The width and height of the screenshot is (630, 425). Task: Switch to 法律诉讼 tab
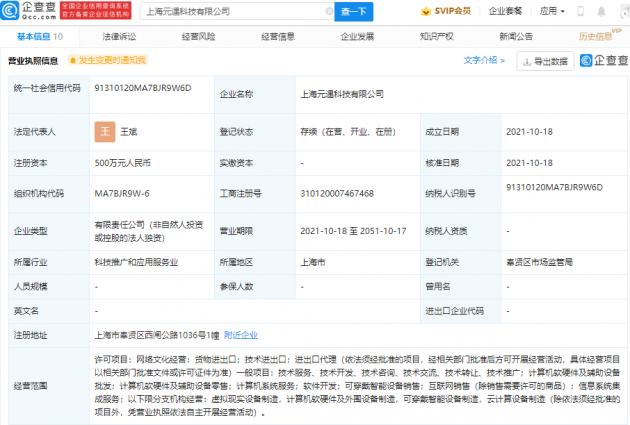pyautogui.click(x=119, y=37)
